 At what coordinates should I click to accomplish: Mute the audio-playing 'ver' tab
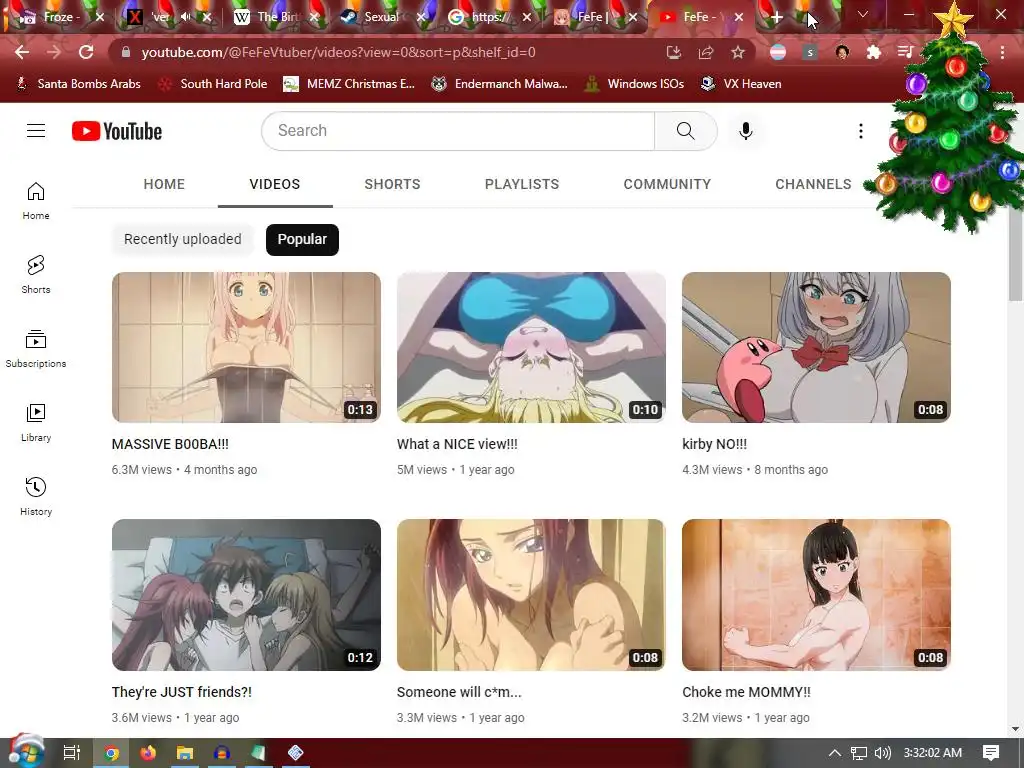pyautogui.click(x=185, y=17)
